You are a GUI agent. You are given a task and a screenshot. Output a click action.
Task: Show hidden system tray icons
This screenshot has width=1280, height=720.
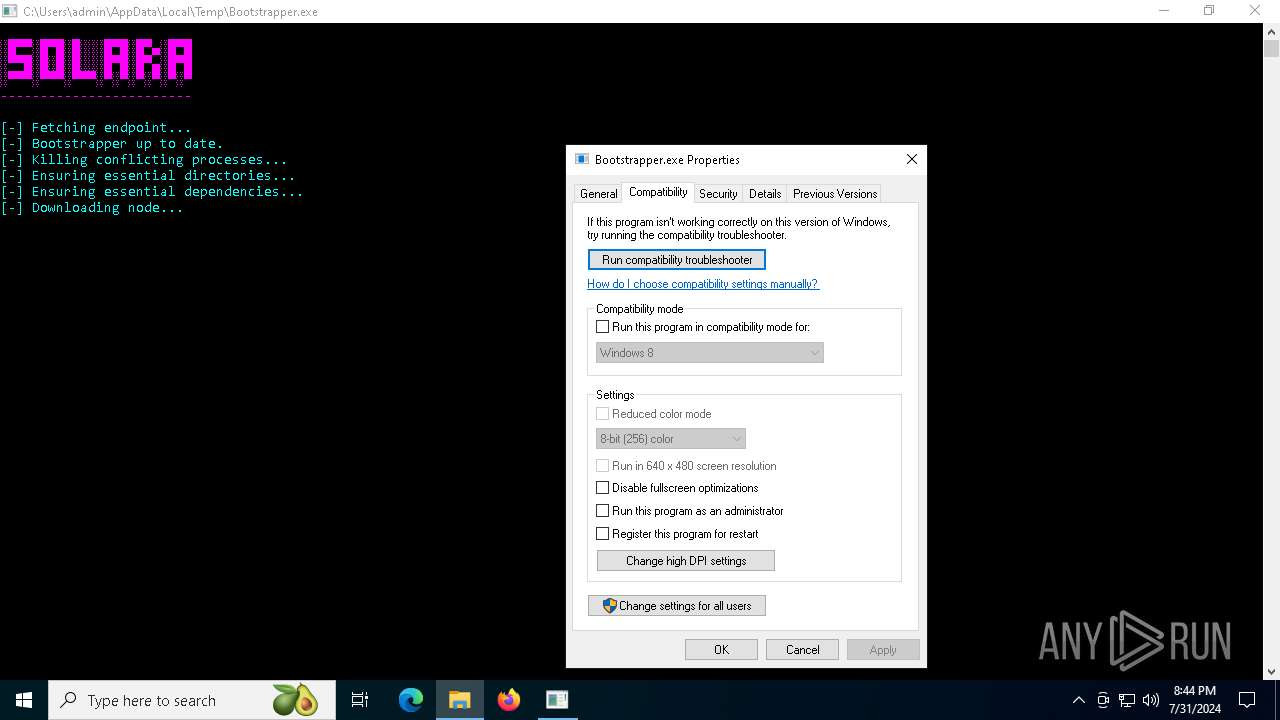tap(1078, 700)
